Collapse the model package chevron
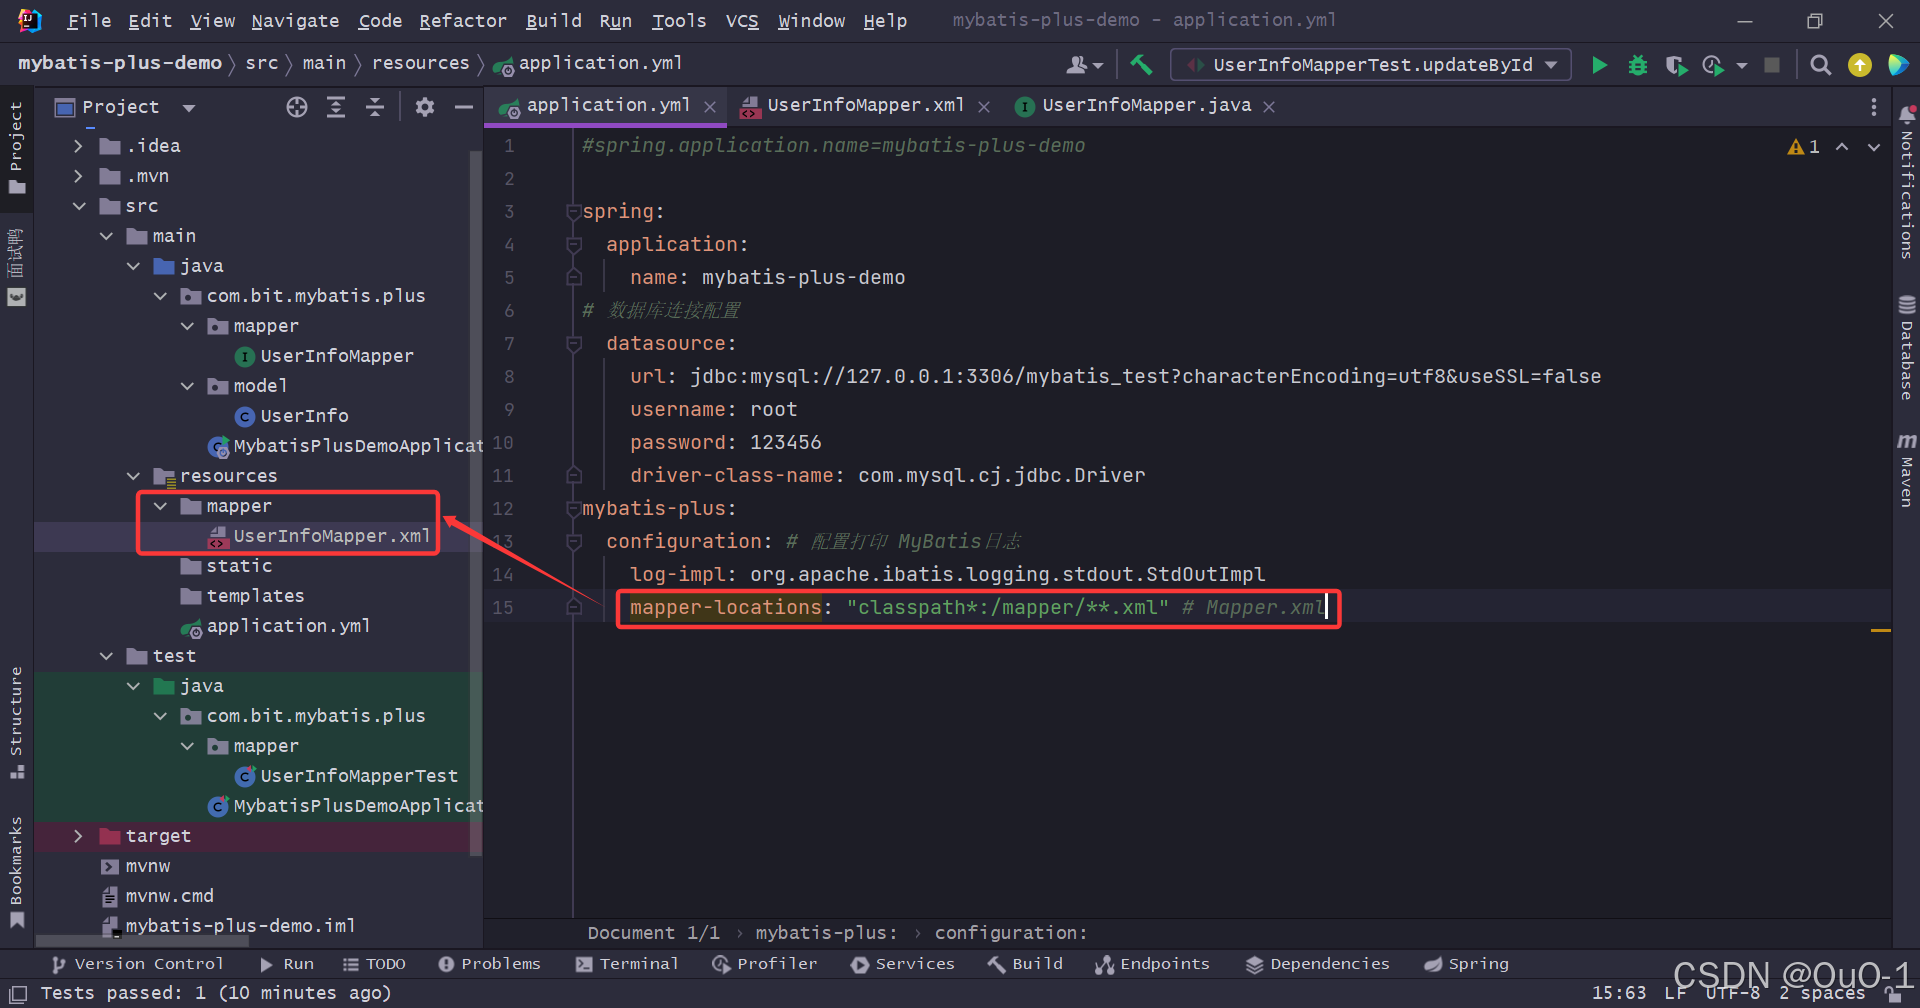The width and height of the screenshot is (1920, 1008). point(187,386)
